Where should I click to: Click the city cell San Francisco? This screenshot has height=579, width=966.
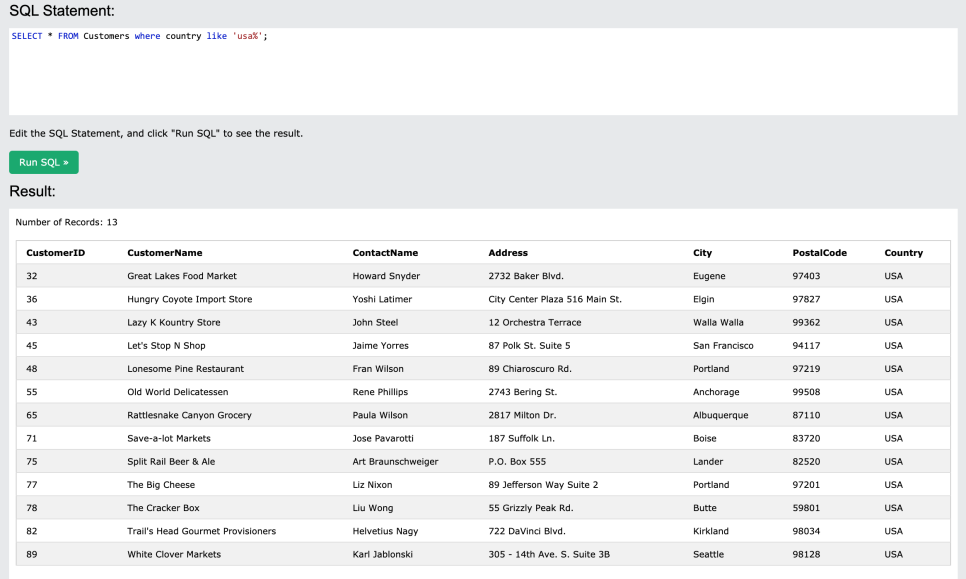coord(723,346)
